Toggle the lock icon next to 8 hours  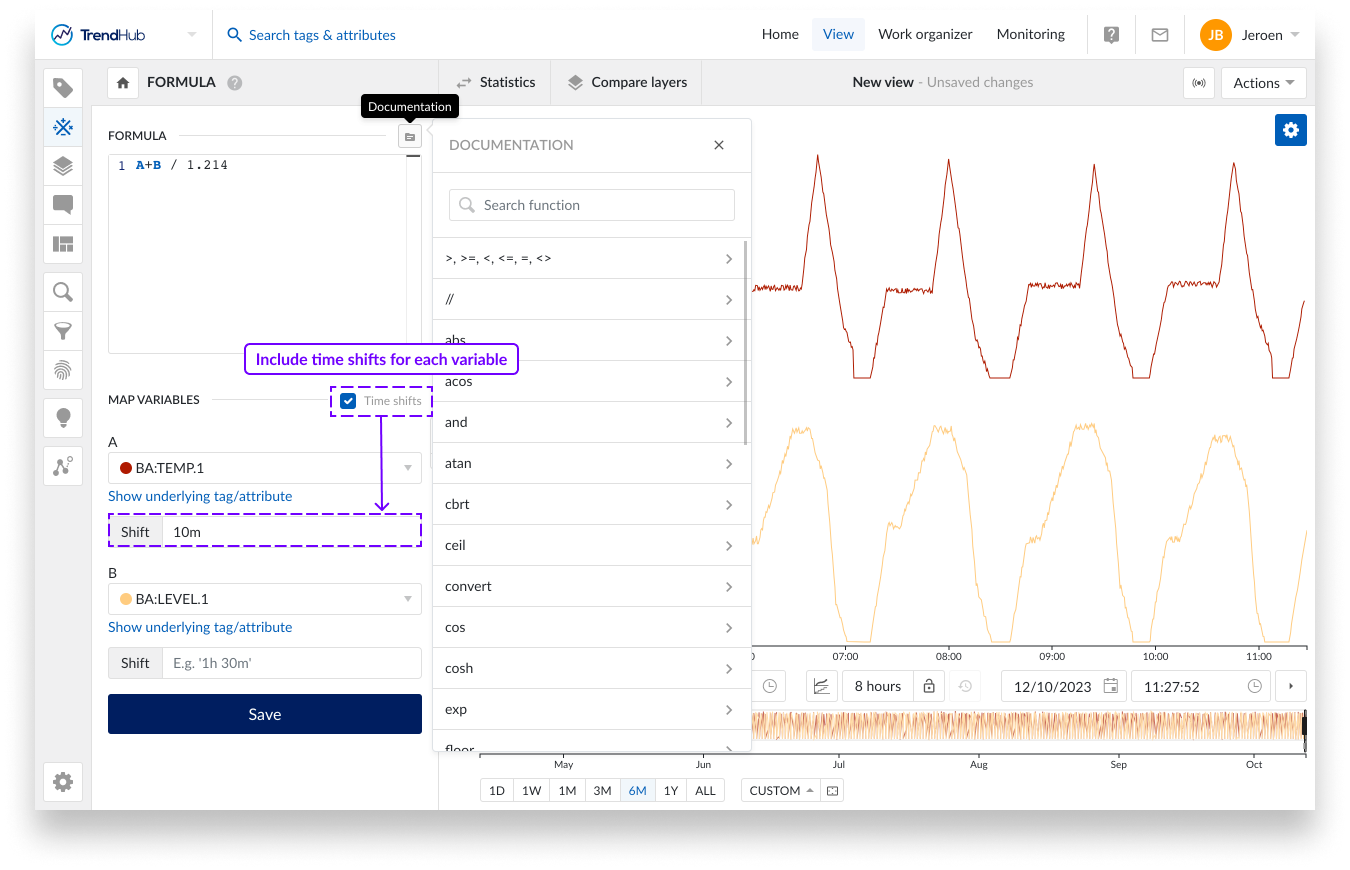tap(929, 686)
